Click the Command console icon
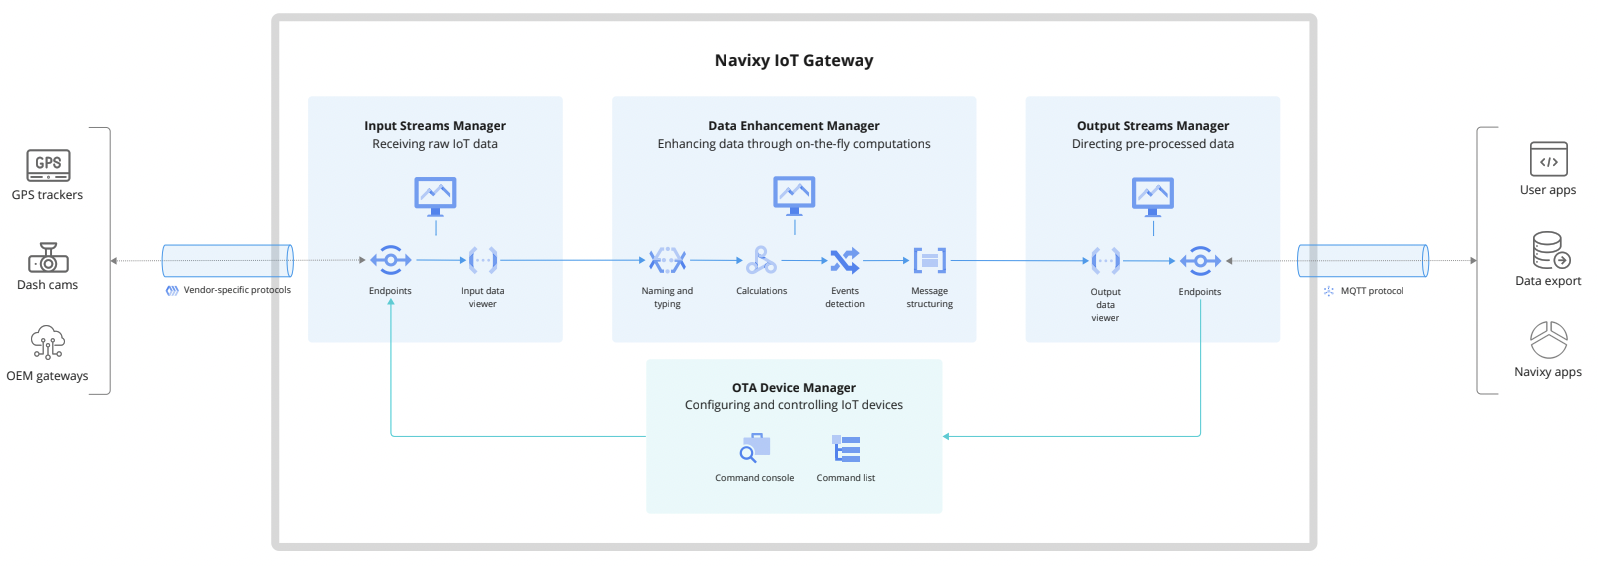This screenshot has height=566, width=1598. pyautogui.click(x=755, y=448)
